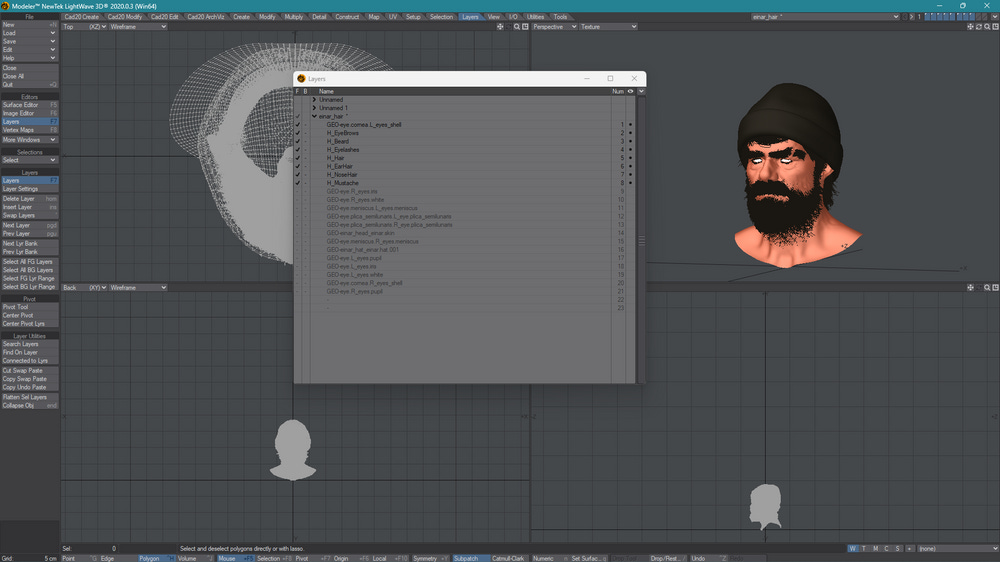Open the Texture render style dropdown
This screenshot has height=562, width=1000.
click(608, 27)
